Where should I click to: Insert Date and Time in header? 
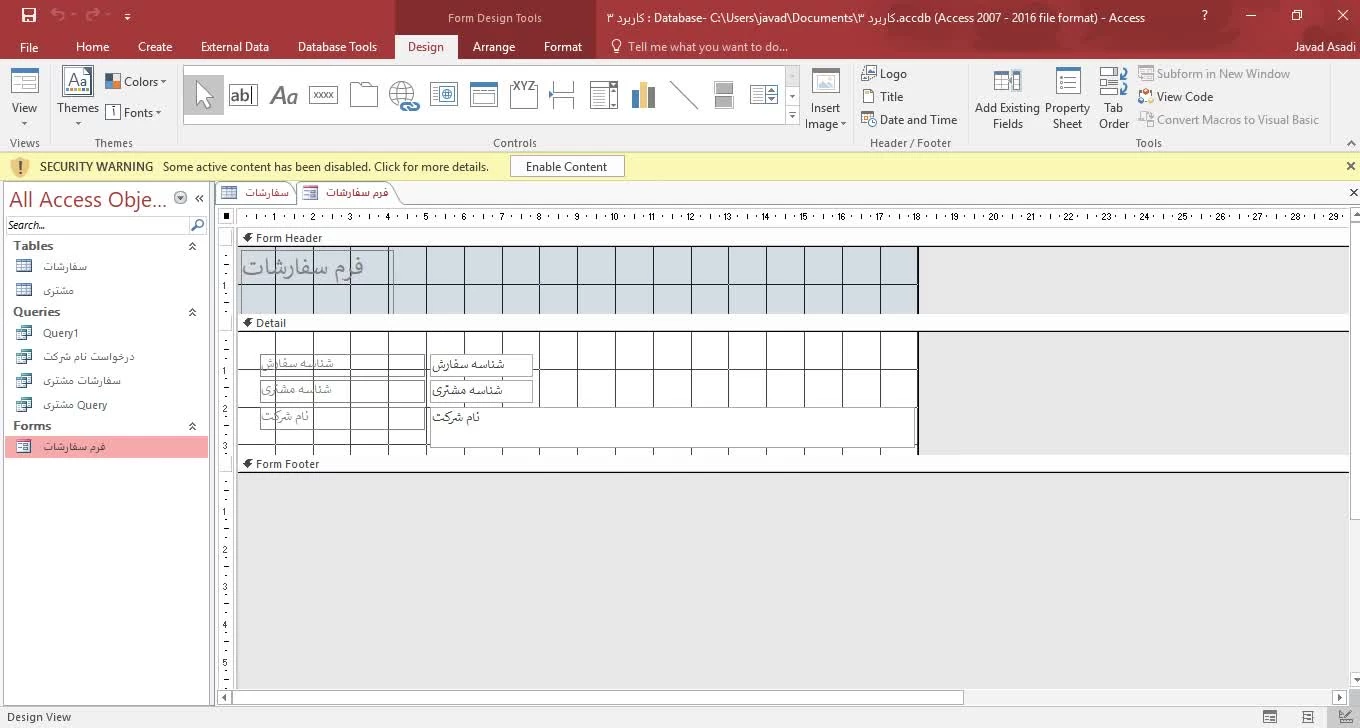click(909, 120)
